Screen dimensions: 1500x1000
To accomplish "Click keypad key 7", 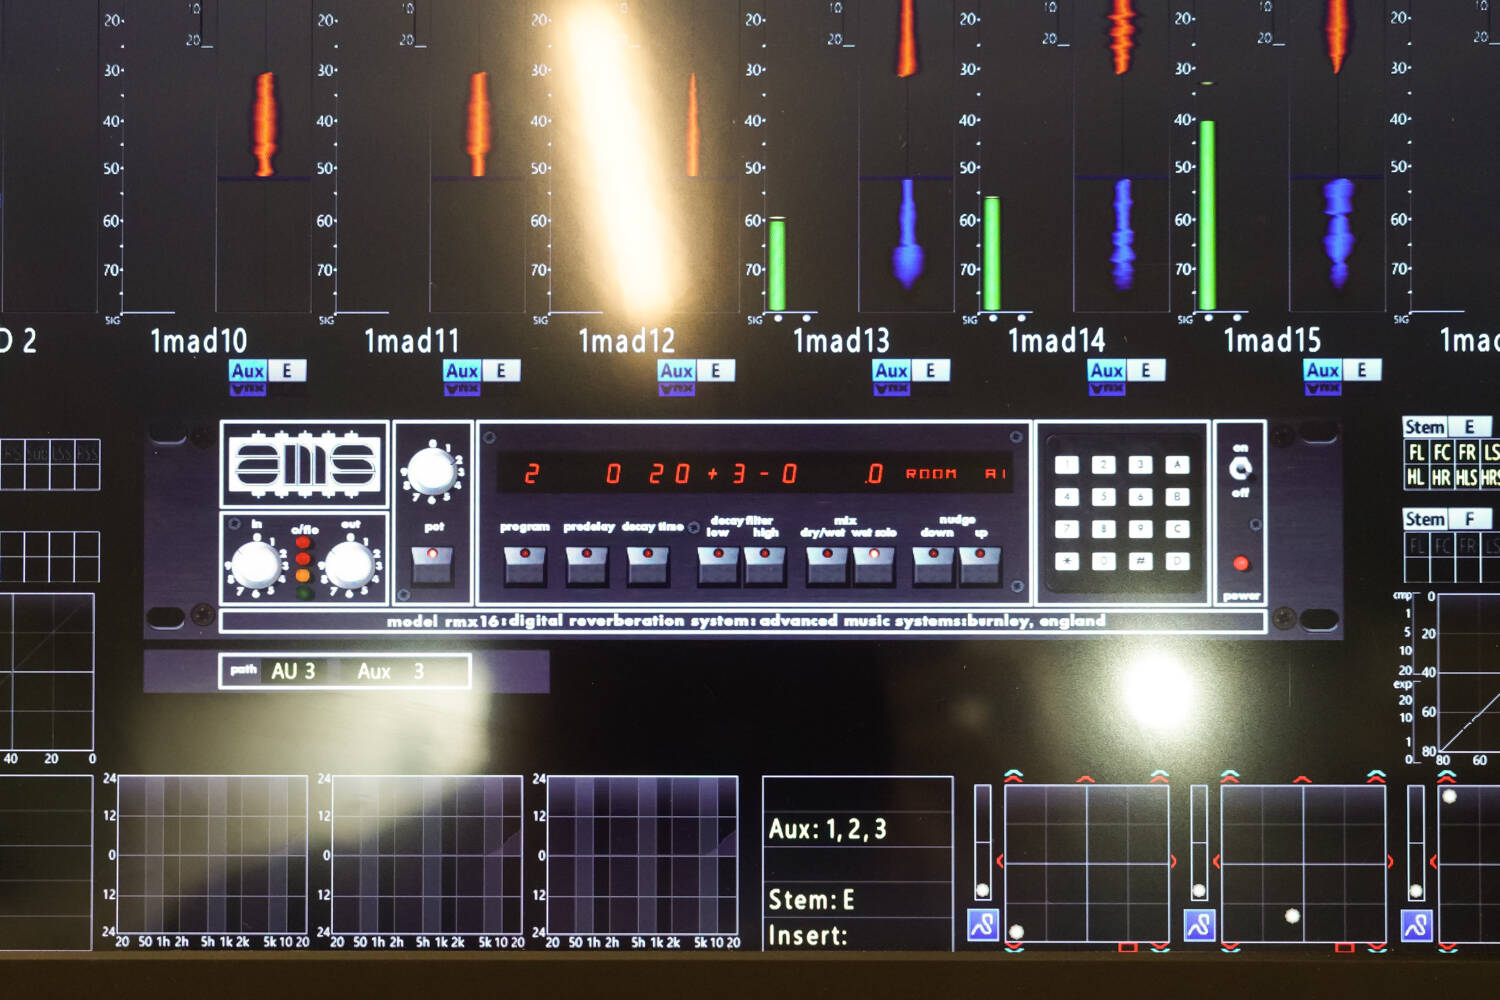I will pyautogui.click(x=1067, y=529).
